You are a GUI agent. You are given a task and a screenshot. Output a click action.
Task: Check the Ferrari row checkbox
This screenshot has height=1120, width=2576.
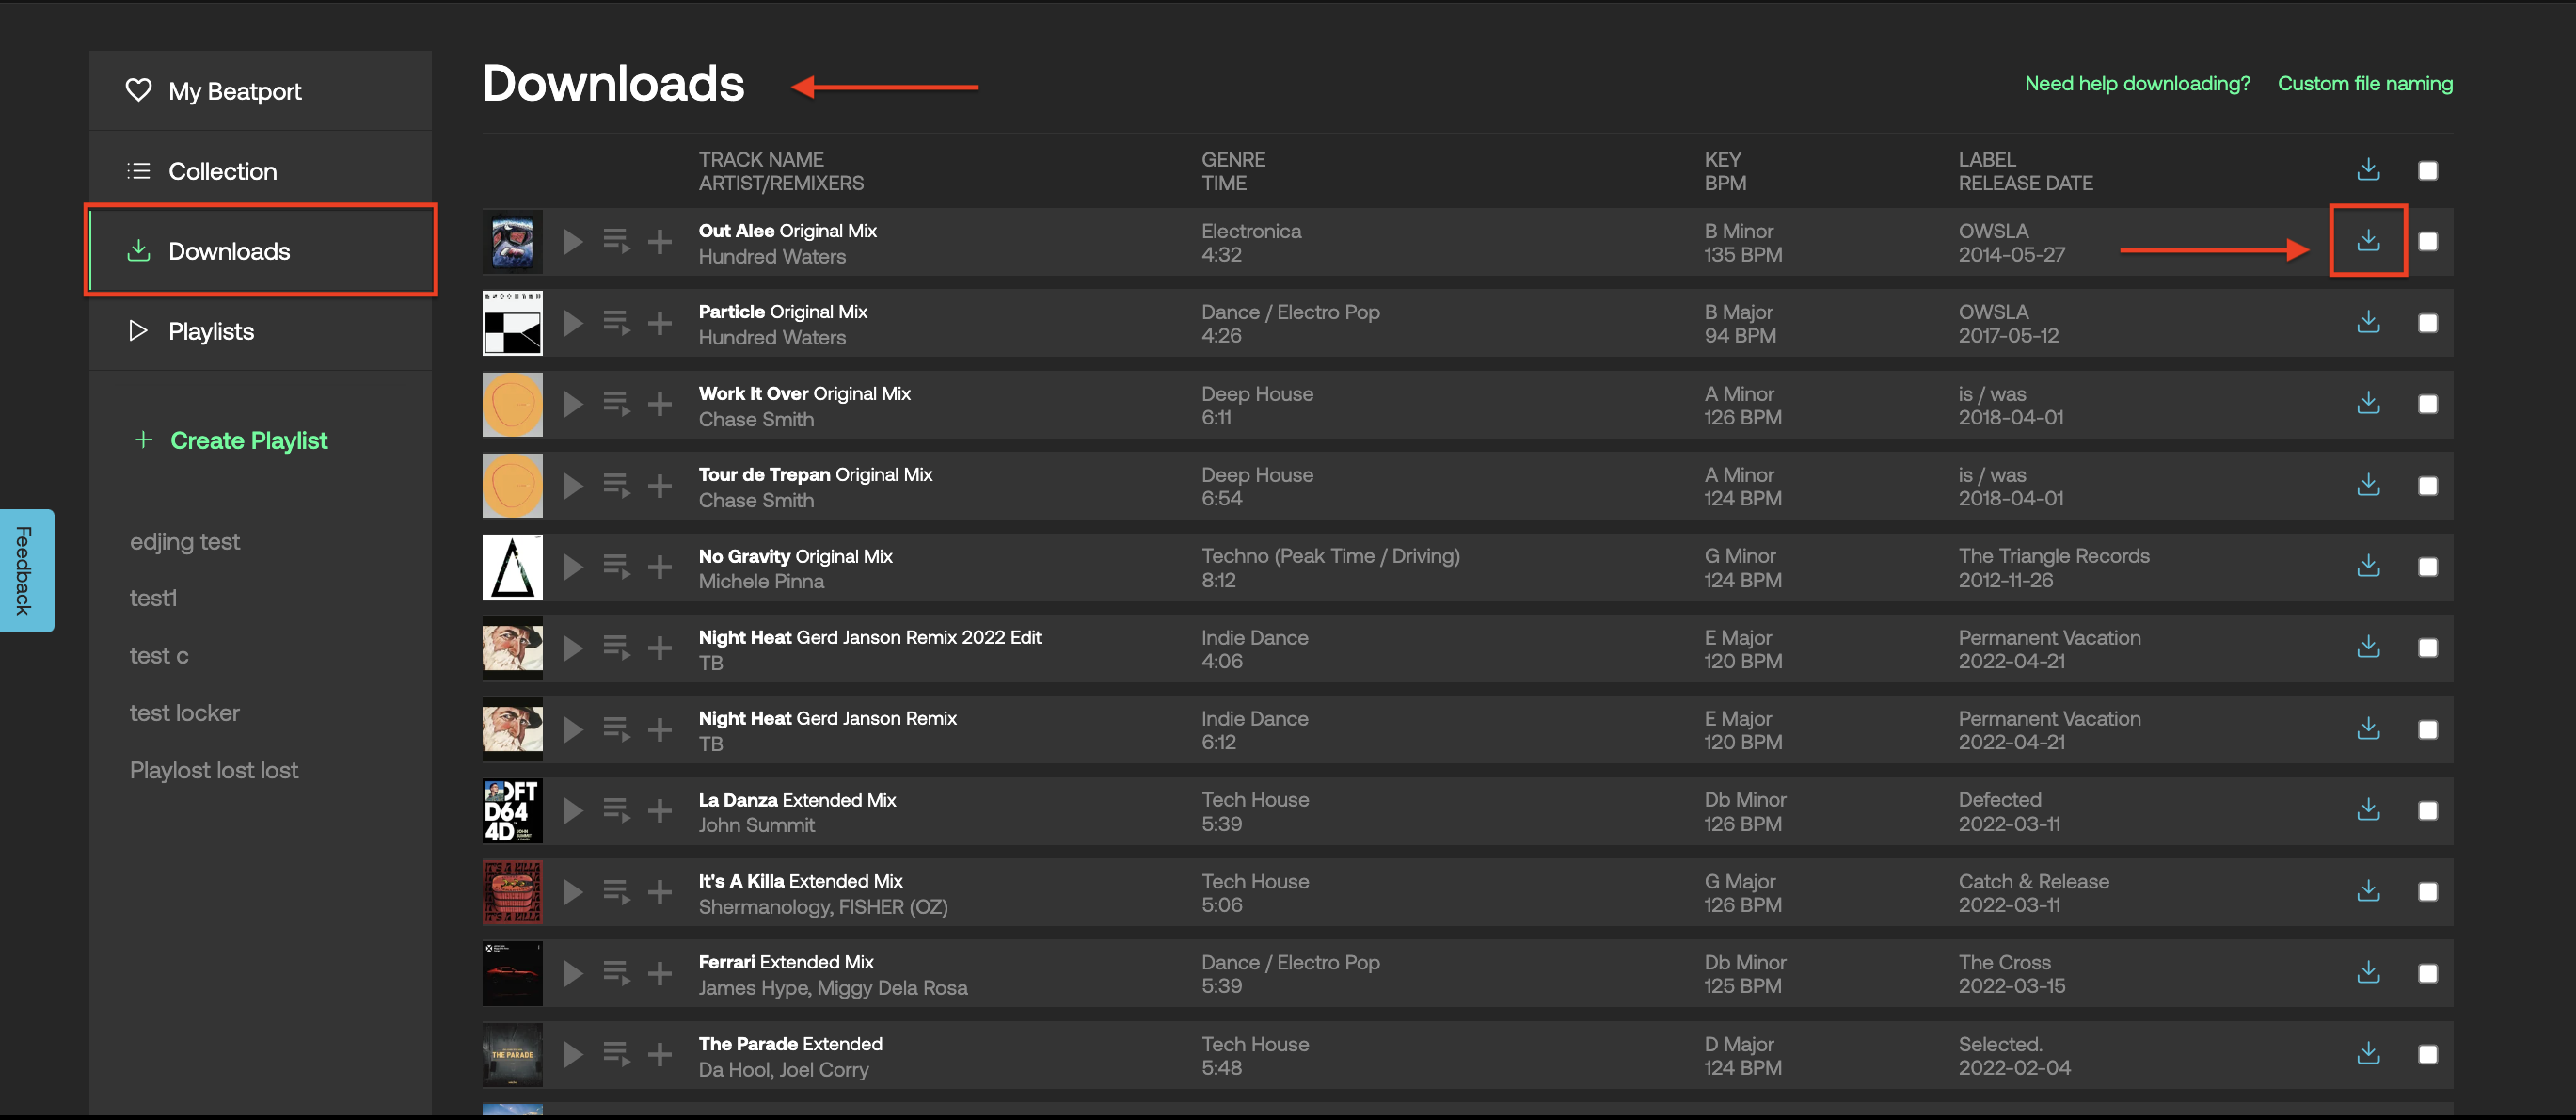(x=2427, y=973)
